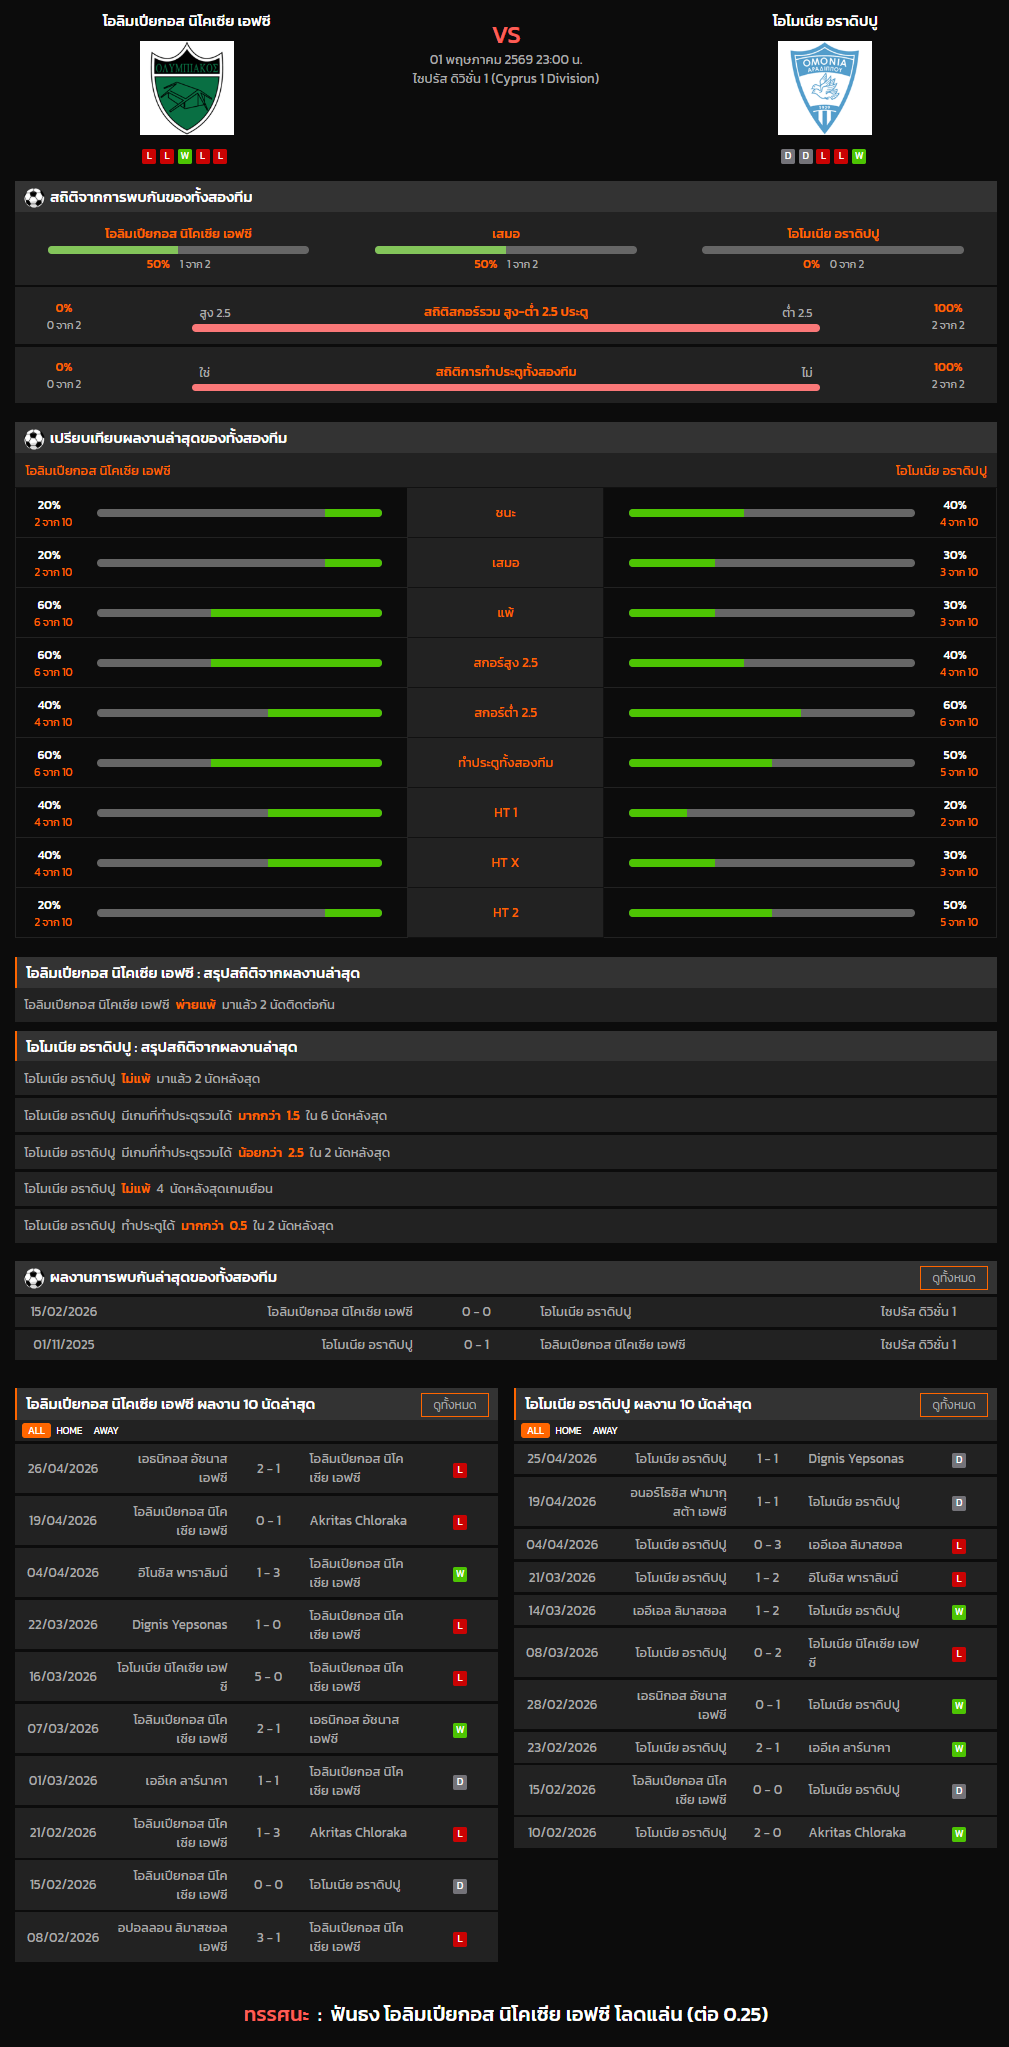Open 'ดูทั้งหมด' for Omonia Aradippou last 10 matches
The height and width of the screenshot is (2047, 1009).
click(954, 1405)
